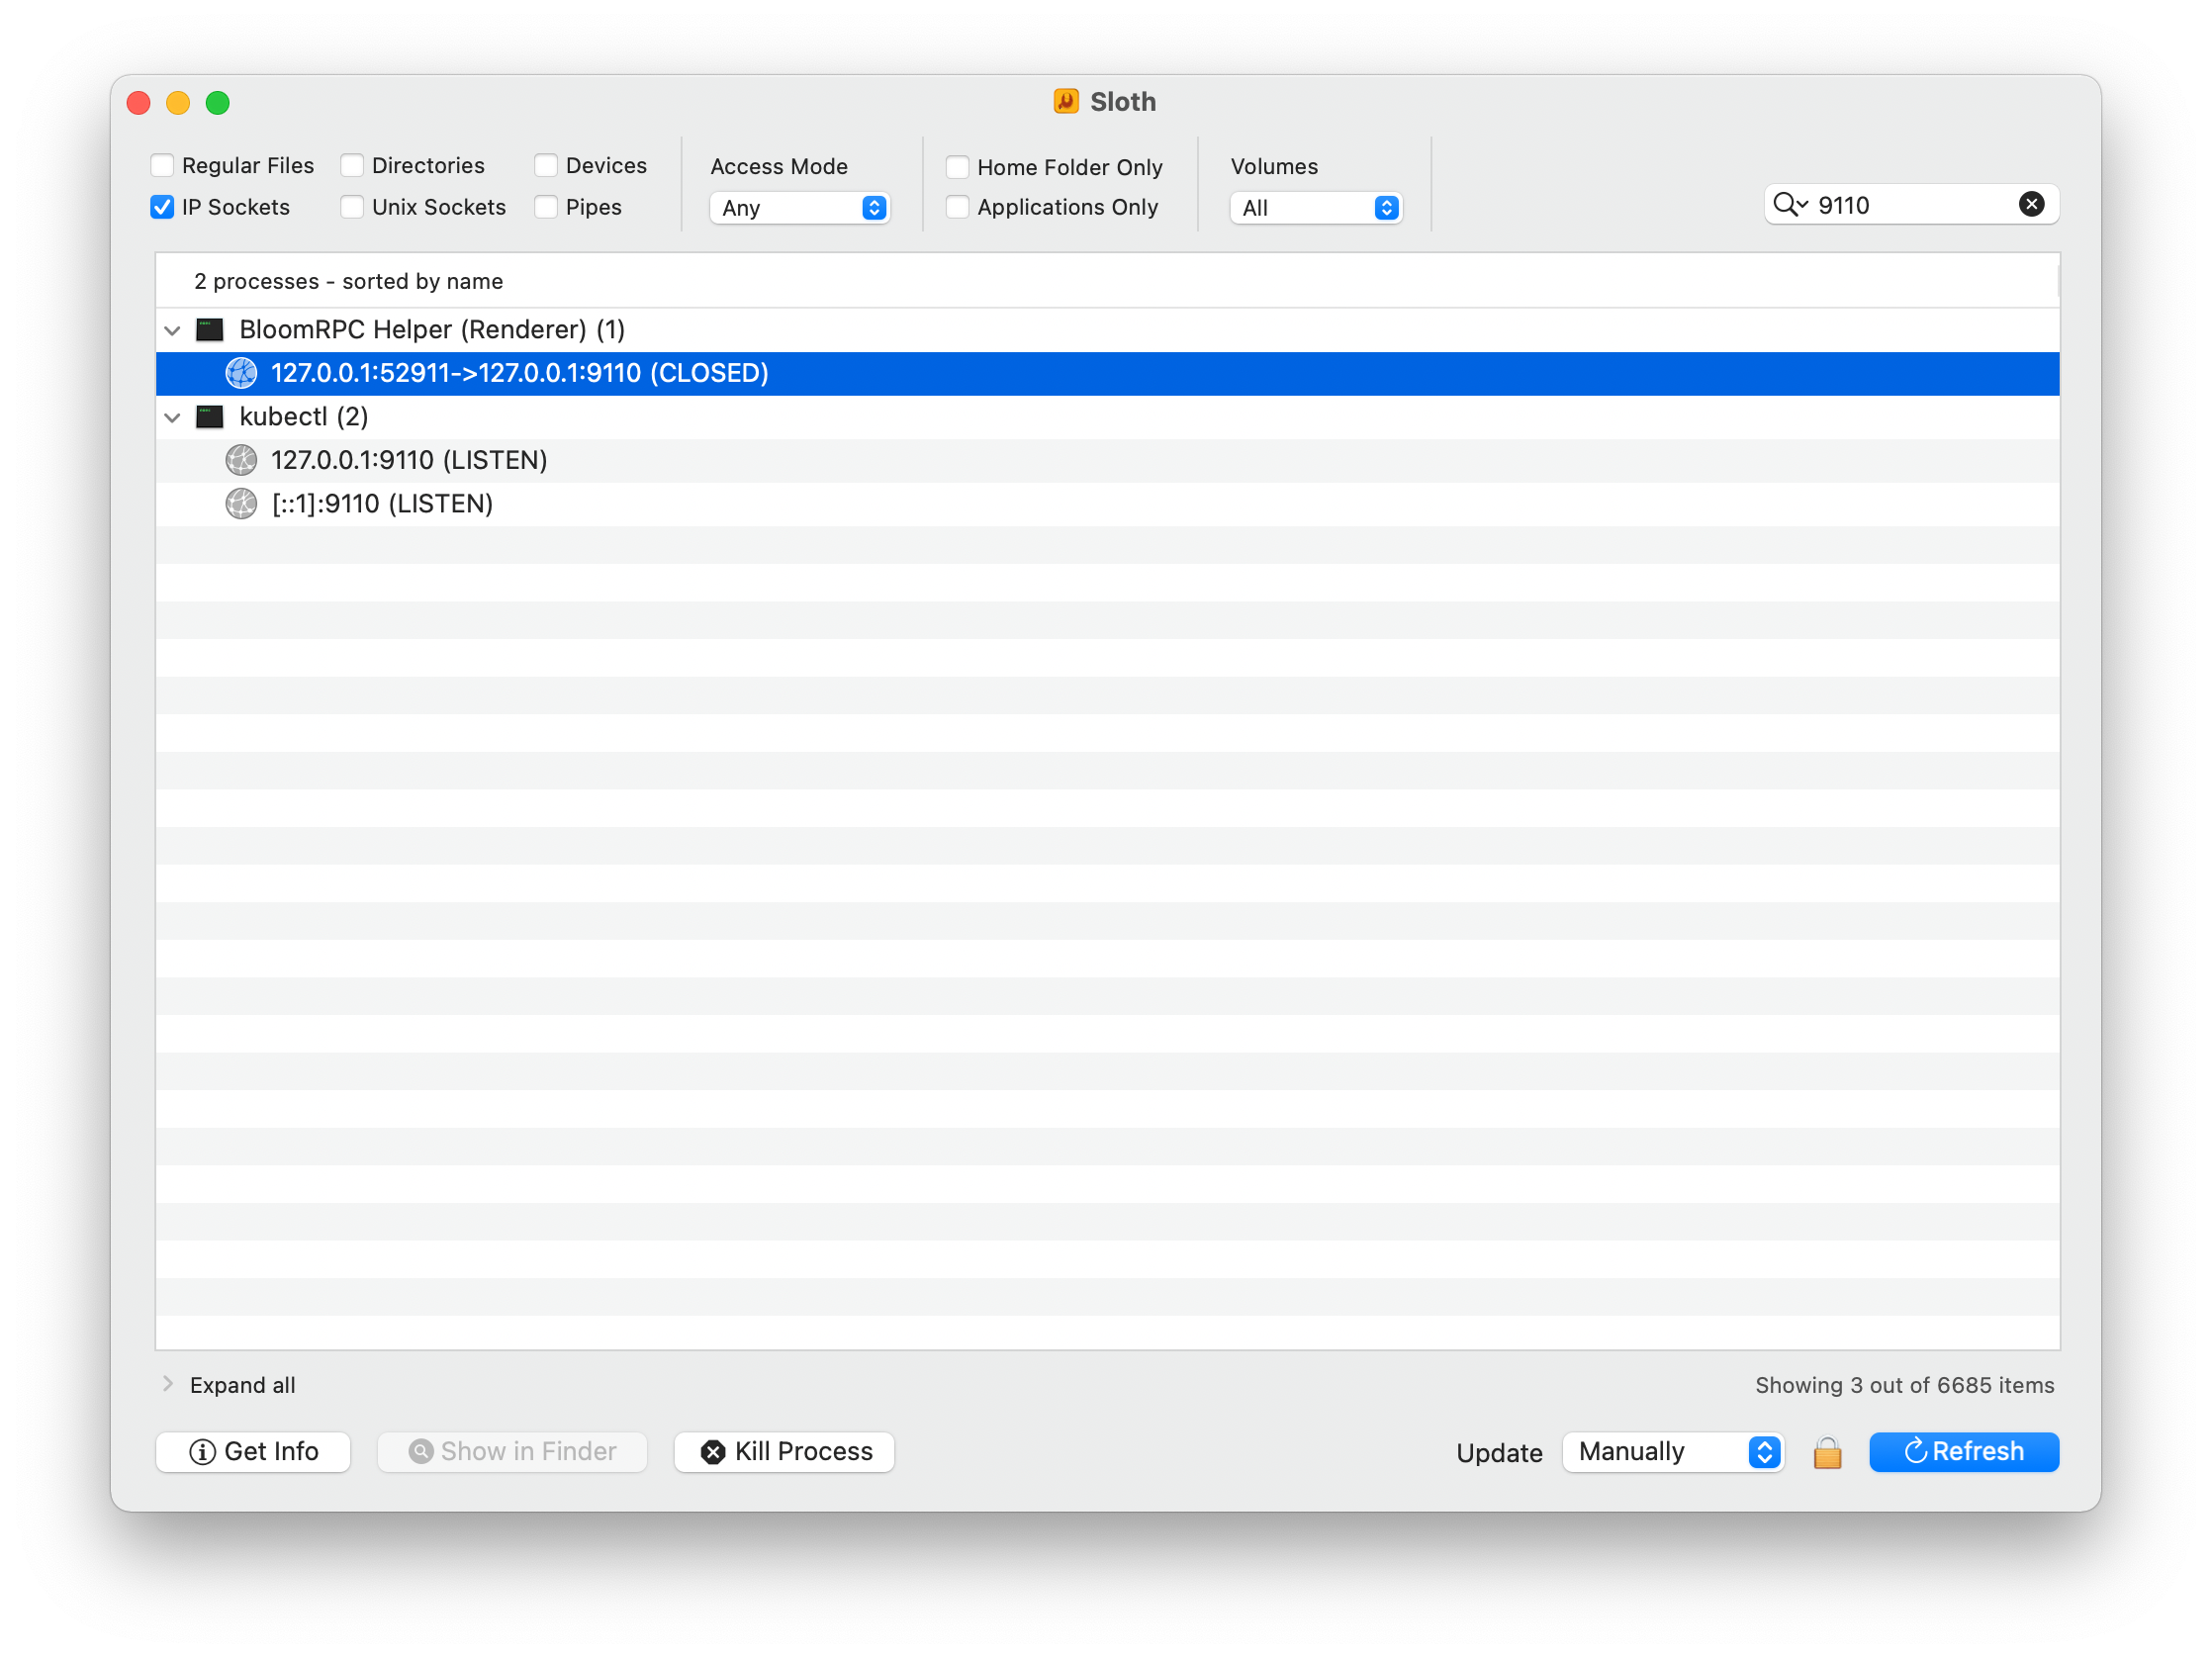Click 'Showing 3 out of 6685 items' status text

(1905, 1385)
